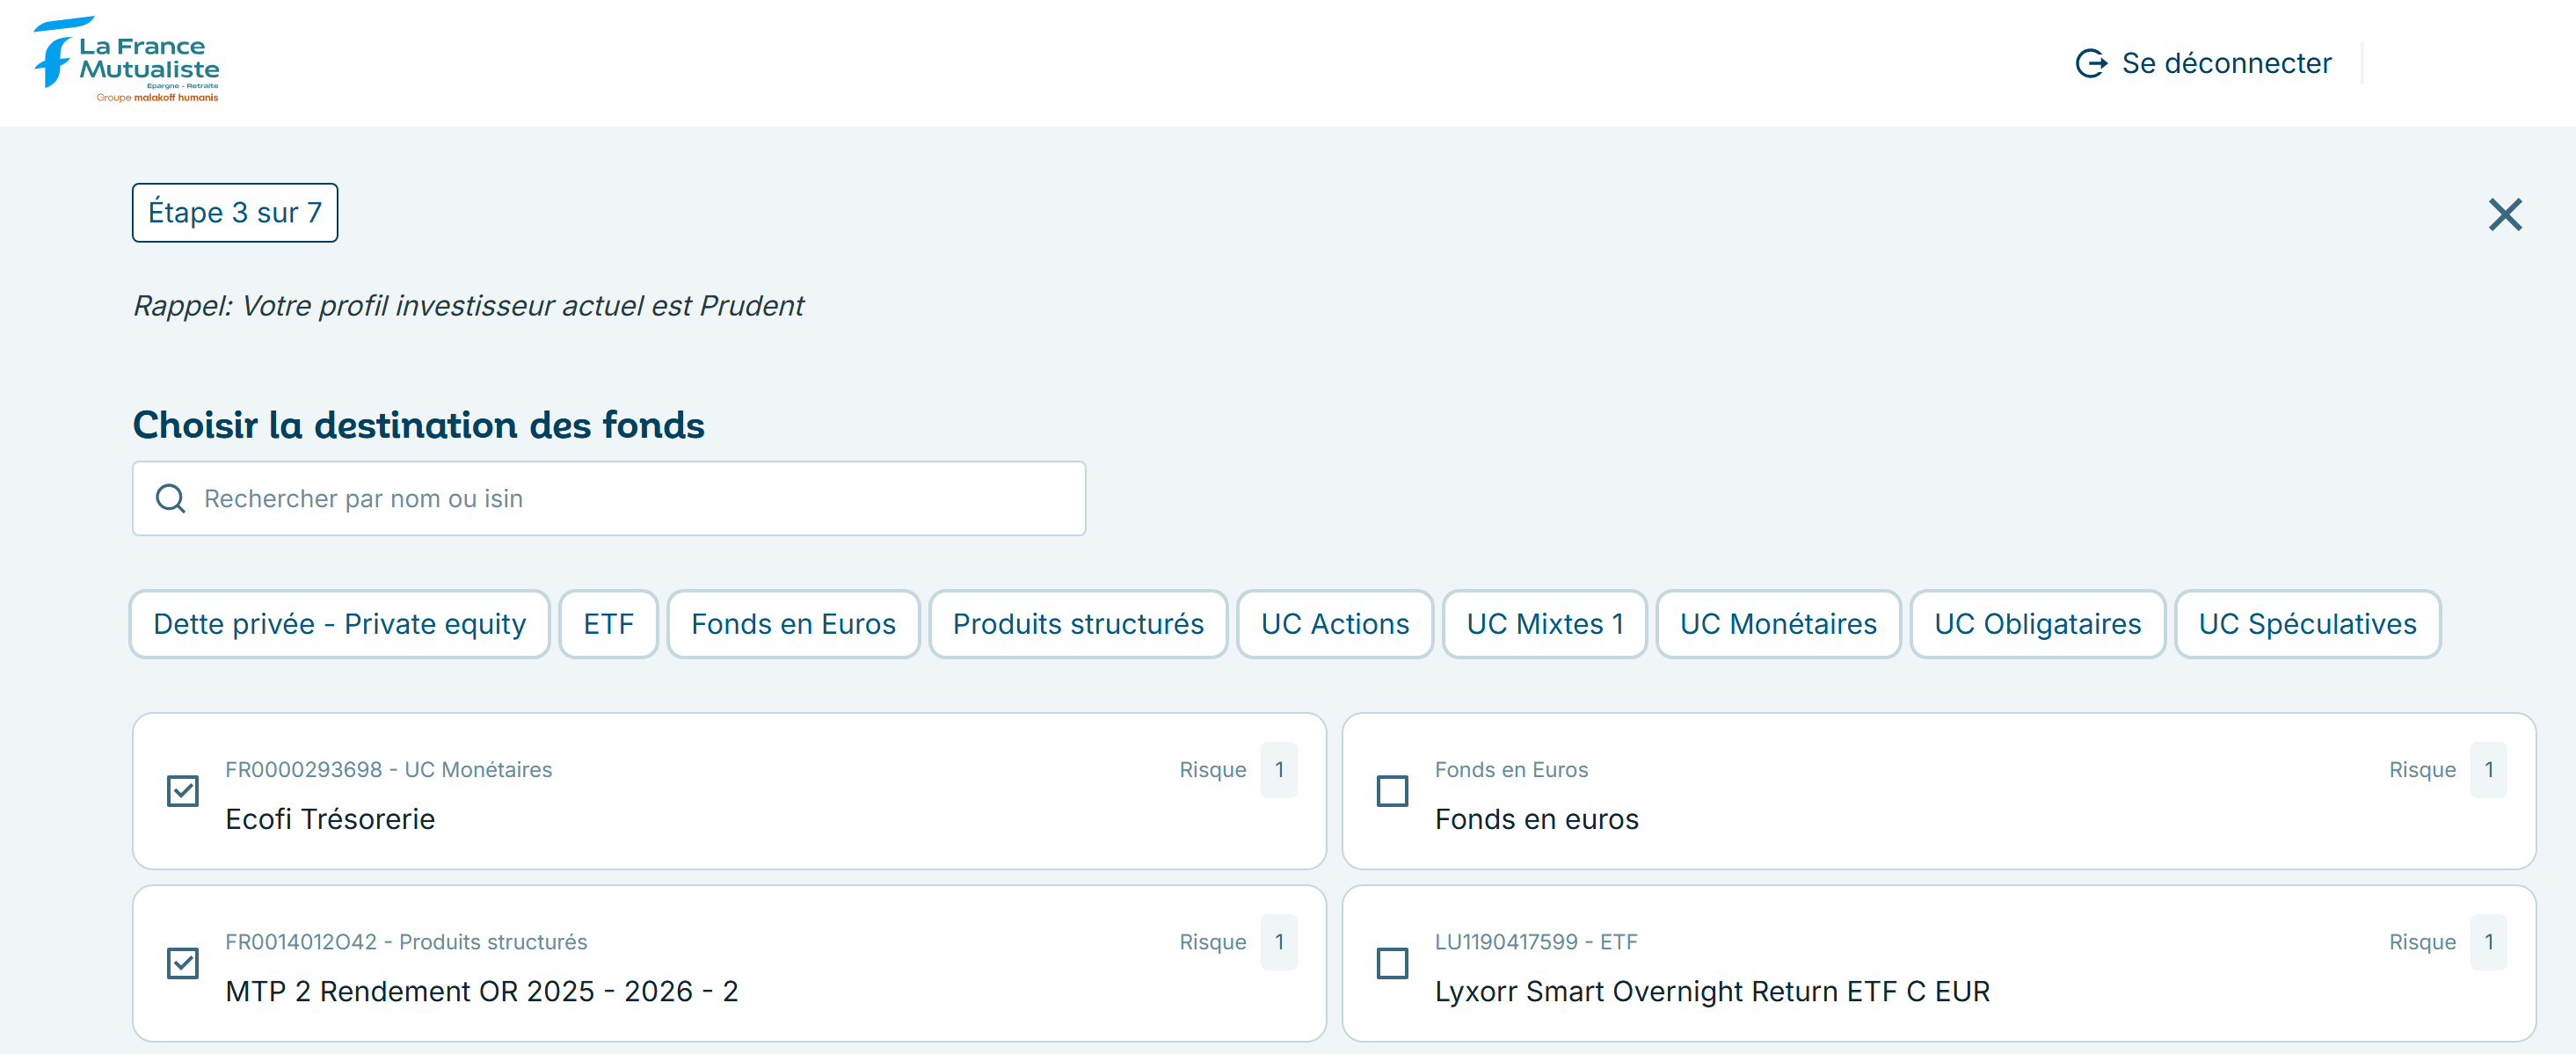
Task: Filter by UC Monétaires
Action: tap(1777, 624)
